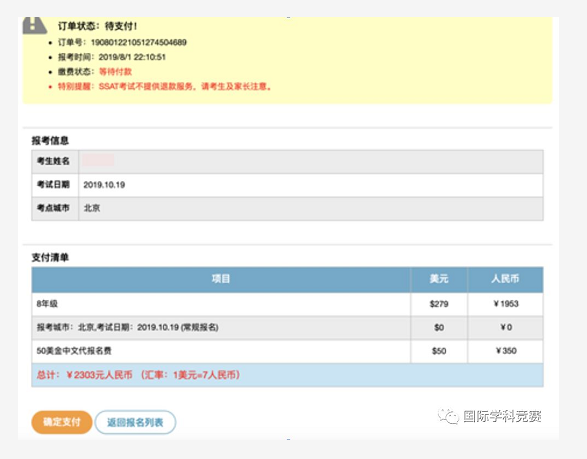Click the SSAT no-refund reminder text
The height and width of the screenshot is (459, 587).
click(x=165, y=86)
